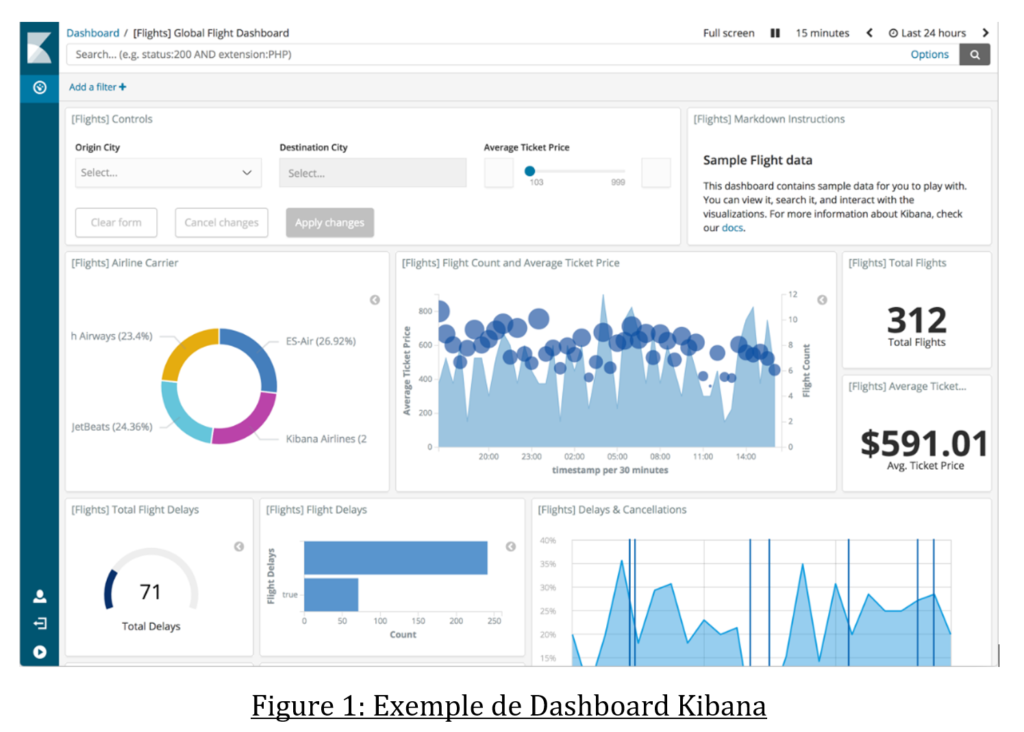Open the Destination City select box
Screen dimensions: 1024x732
coord(373,173)
